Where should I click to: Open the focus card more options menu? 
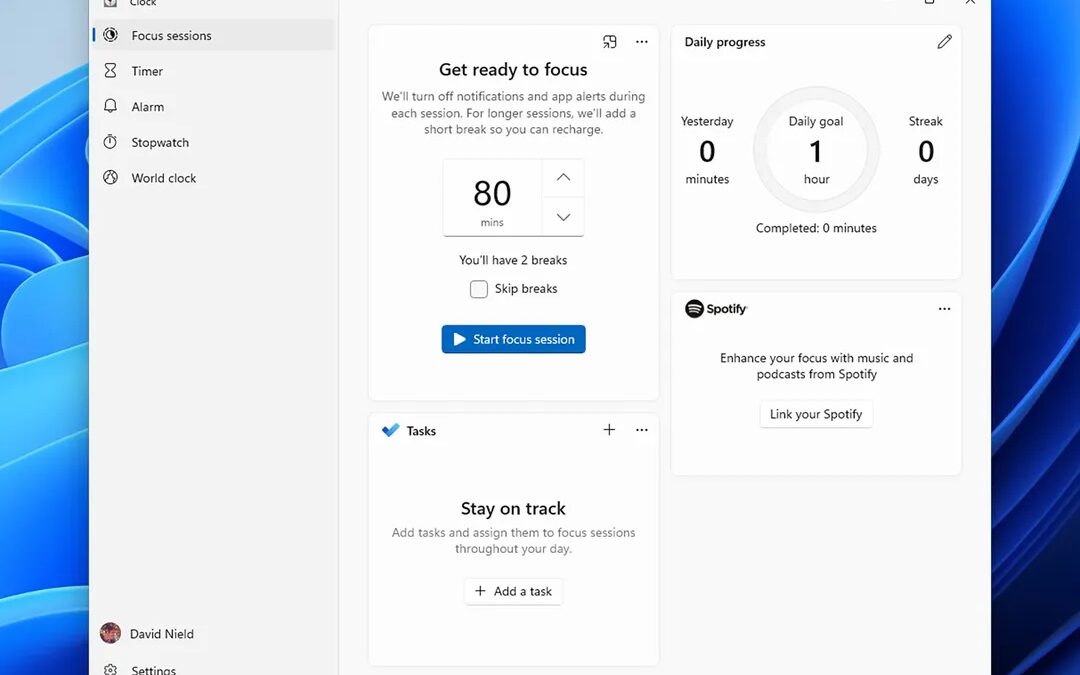click(x=642, y=42)
